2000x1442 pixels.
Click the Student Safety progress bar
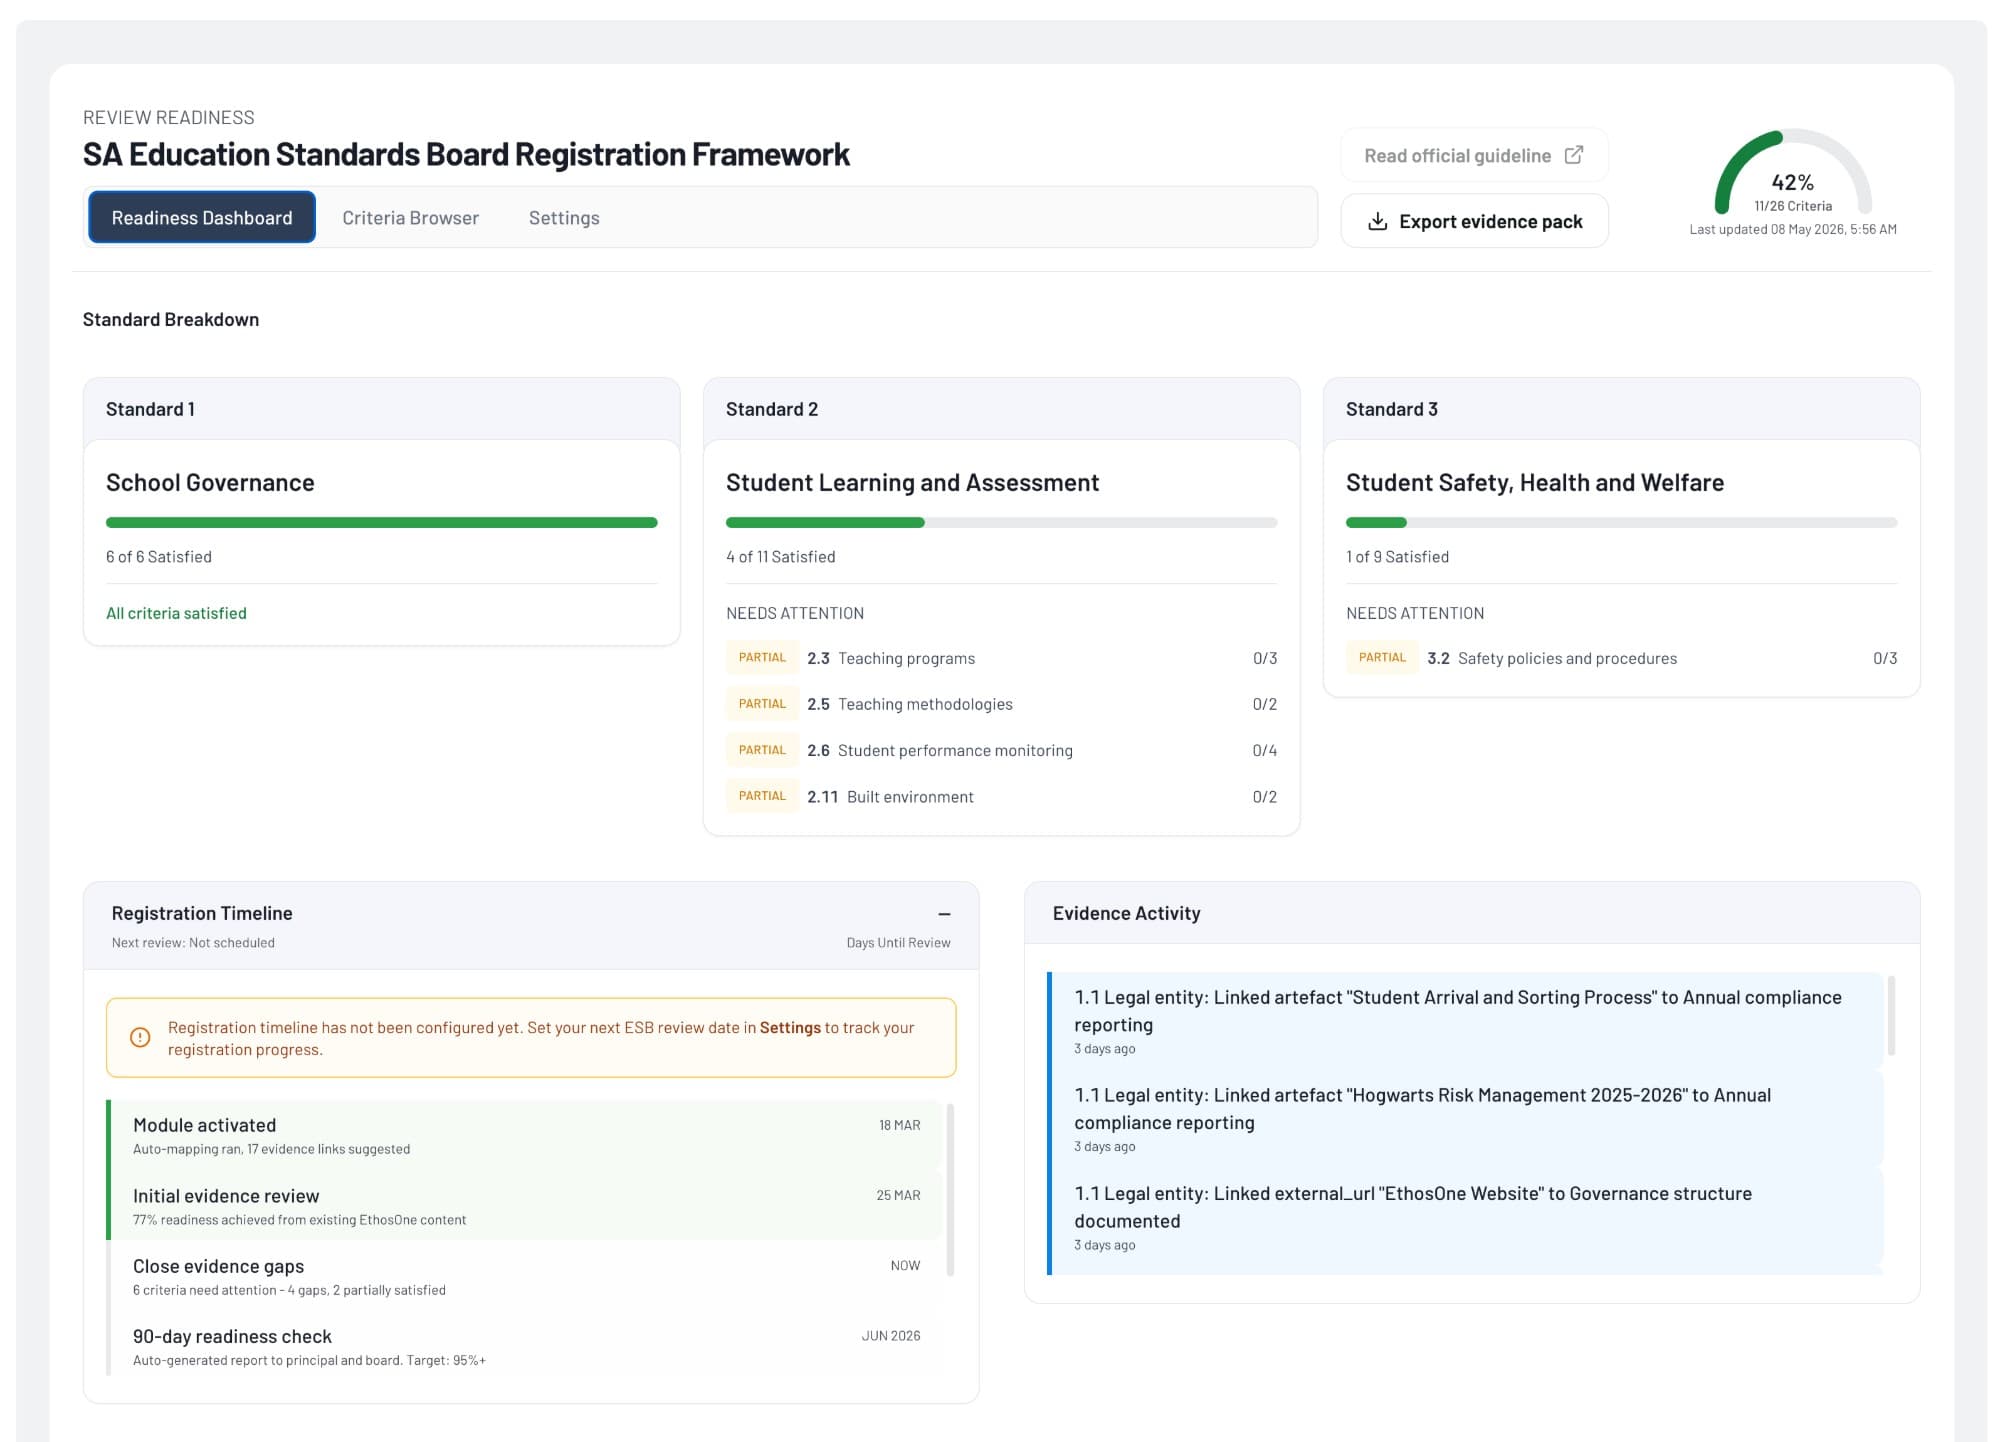point(1621,522)
